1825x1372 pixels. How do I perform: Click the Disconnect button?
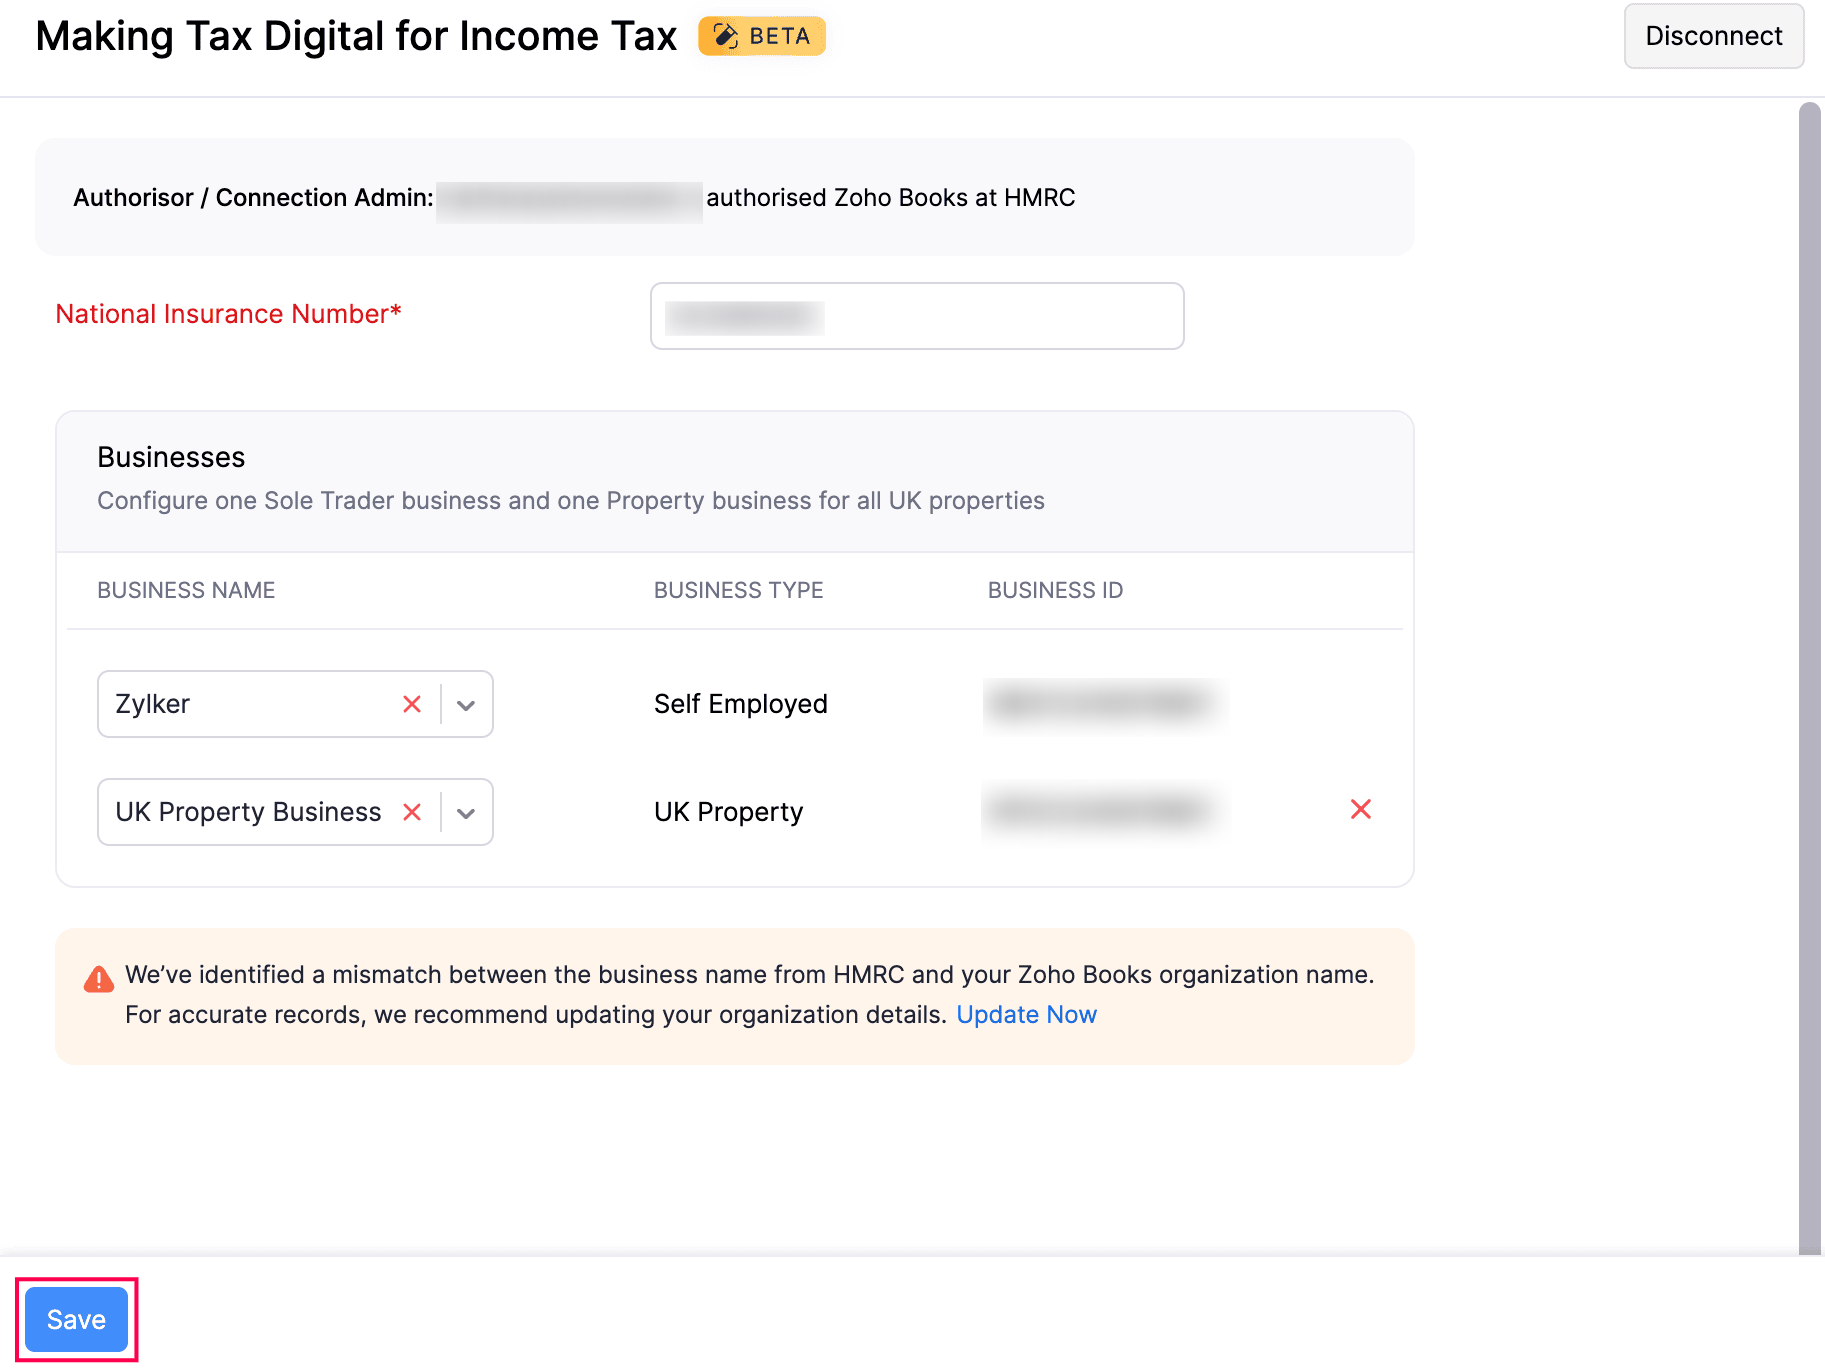1713,36
